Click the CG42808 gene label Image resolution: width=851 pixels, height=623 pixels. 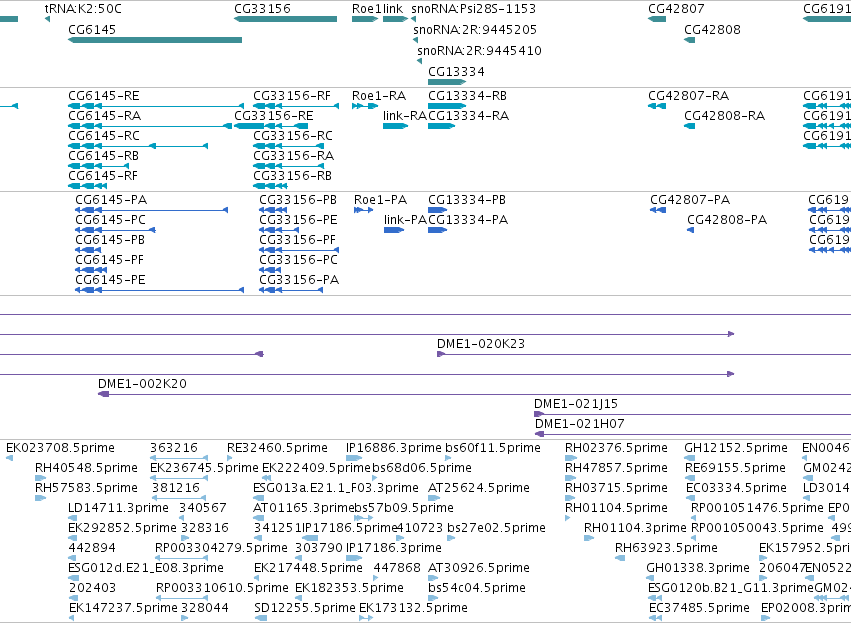(712, 29)
